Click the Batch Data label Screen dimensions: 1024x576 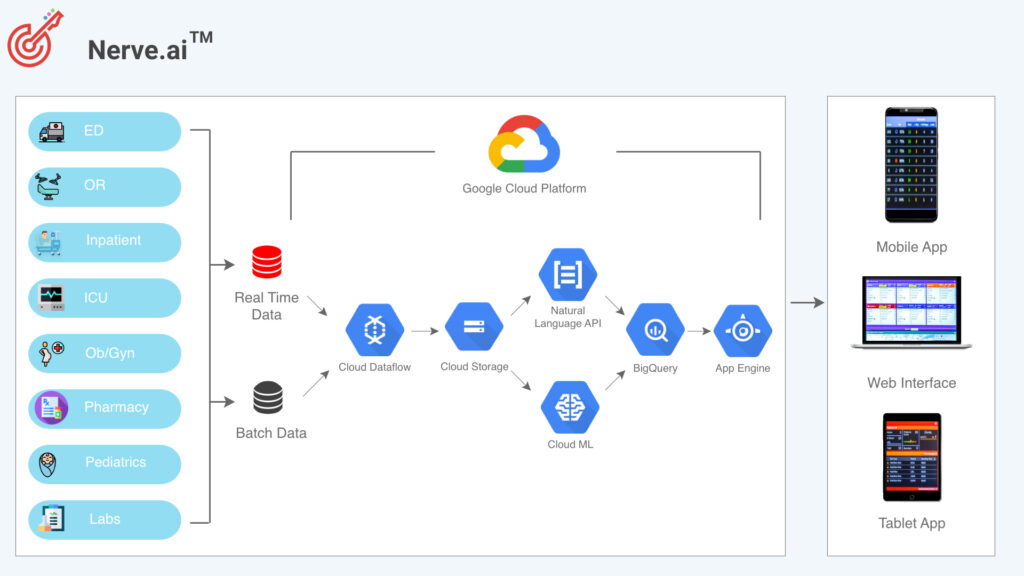(271, 433)
